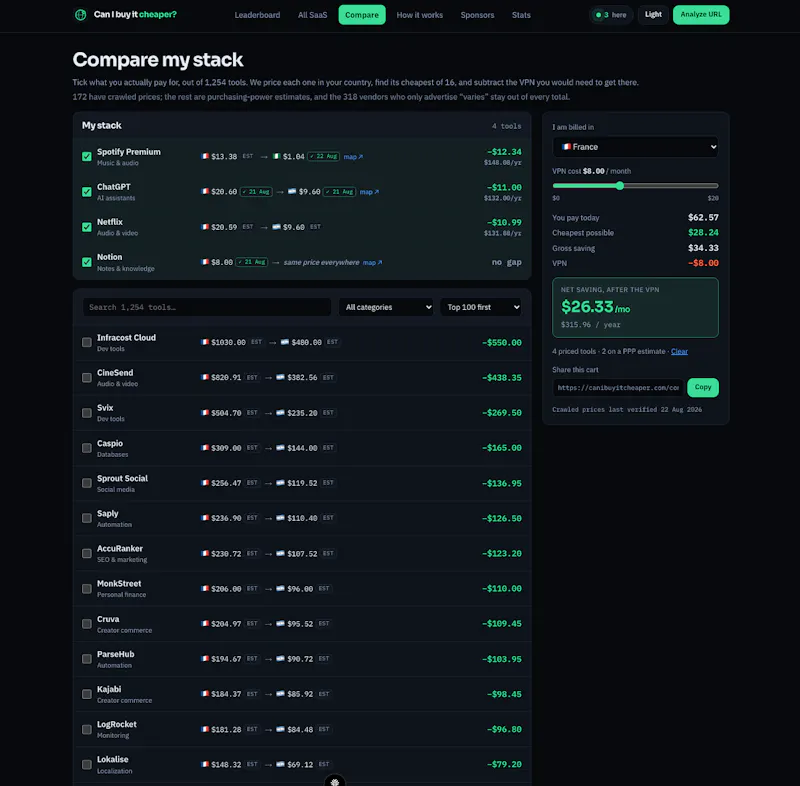
Task: Click Notion's 'no gap' text
Action: [x=507, y=262]
